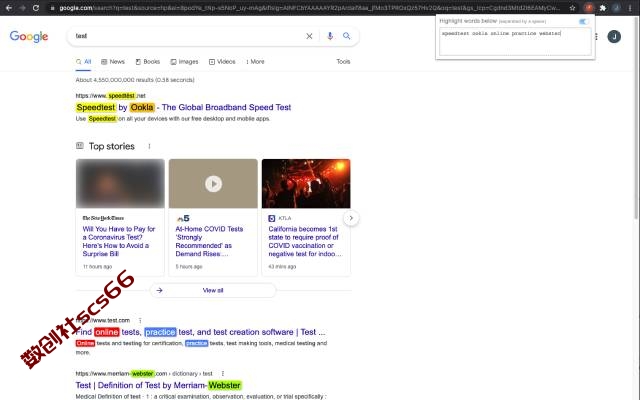Open the red highlighter extension icon
The image size is (640, 400).
(589, 8)
